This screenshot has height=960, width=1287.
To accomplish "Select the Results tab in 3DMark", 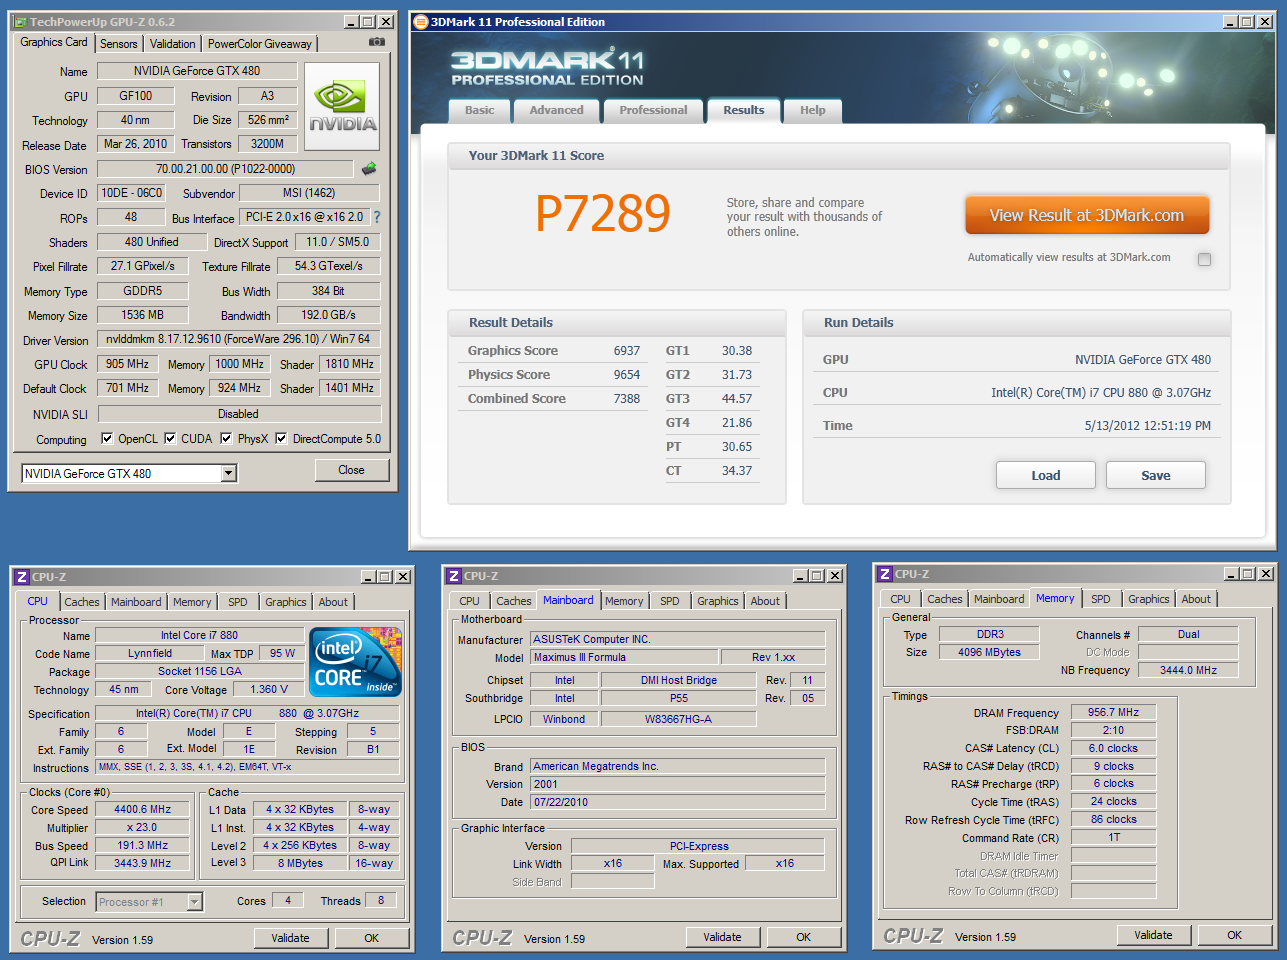I will coord(744,110).
